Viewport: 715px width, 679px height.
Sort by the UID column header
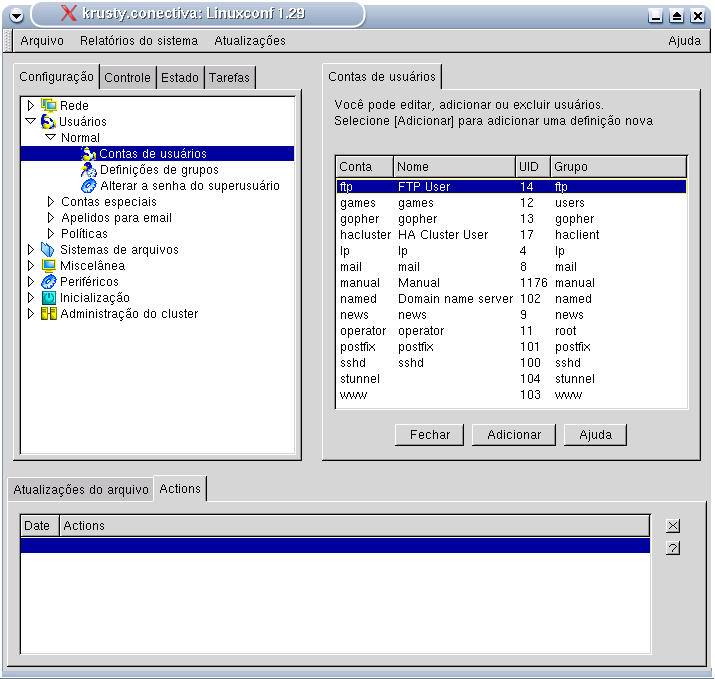click(x=533, y=166)
